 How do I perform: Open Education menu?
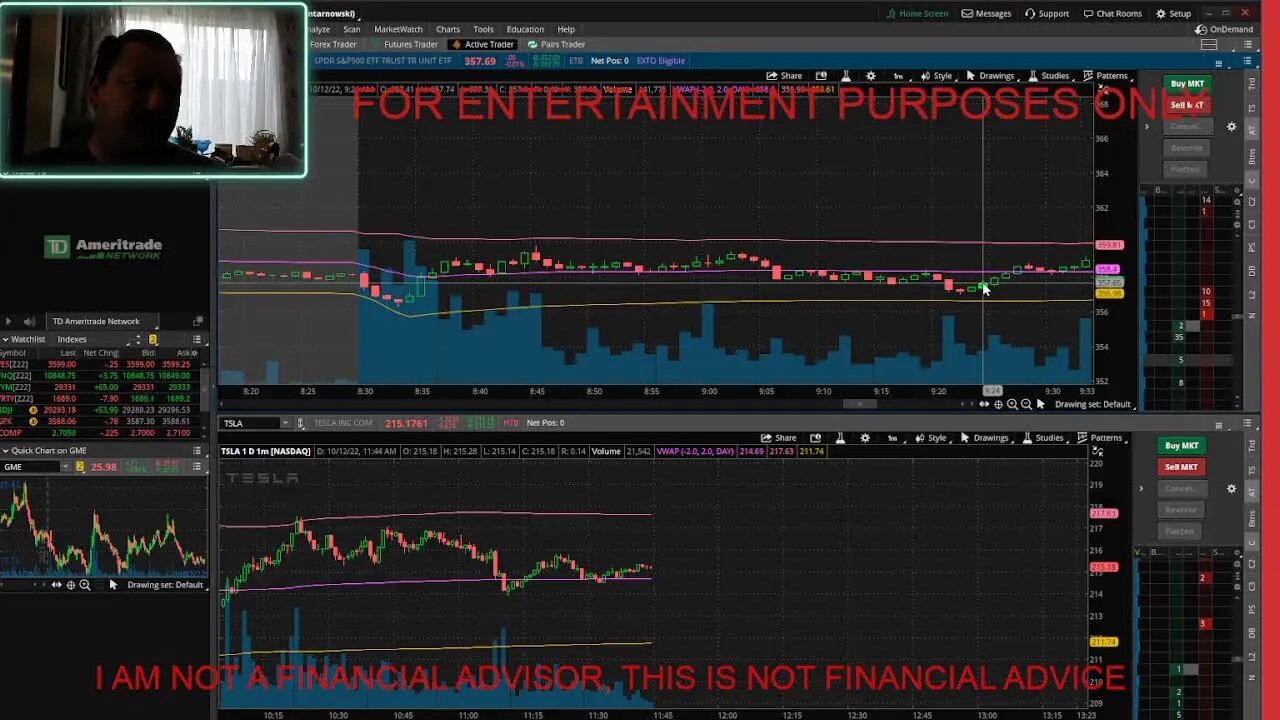click(x=525, y=29)
